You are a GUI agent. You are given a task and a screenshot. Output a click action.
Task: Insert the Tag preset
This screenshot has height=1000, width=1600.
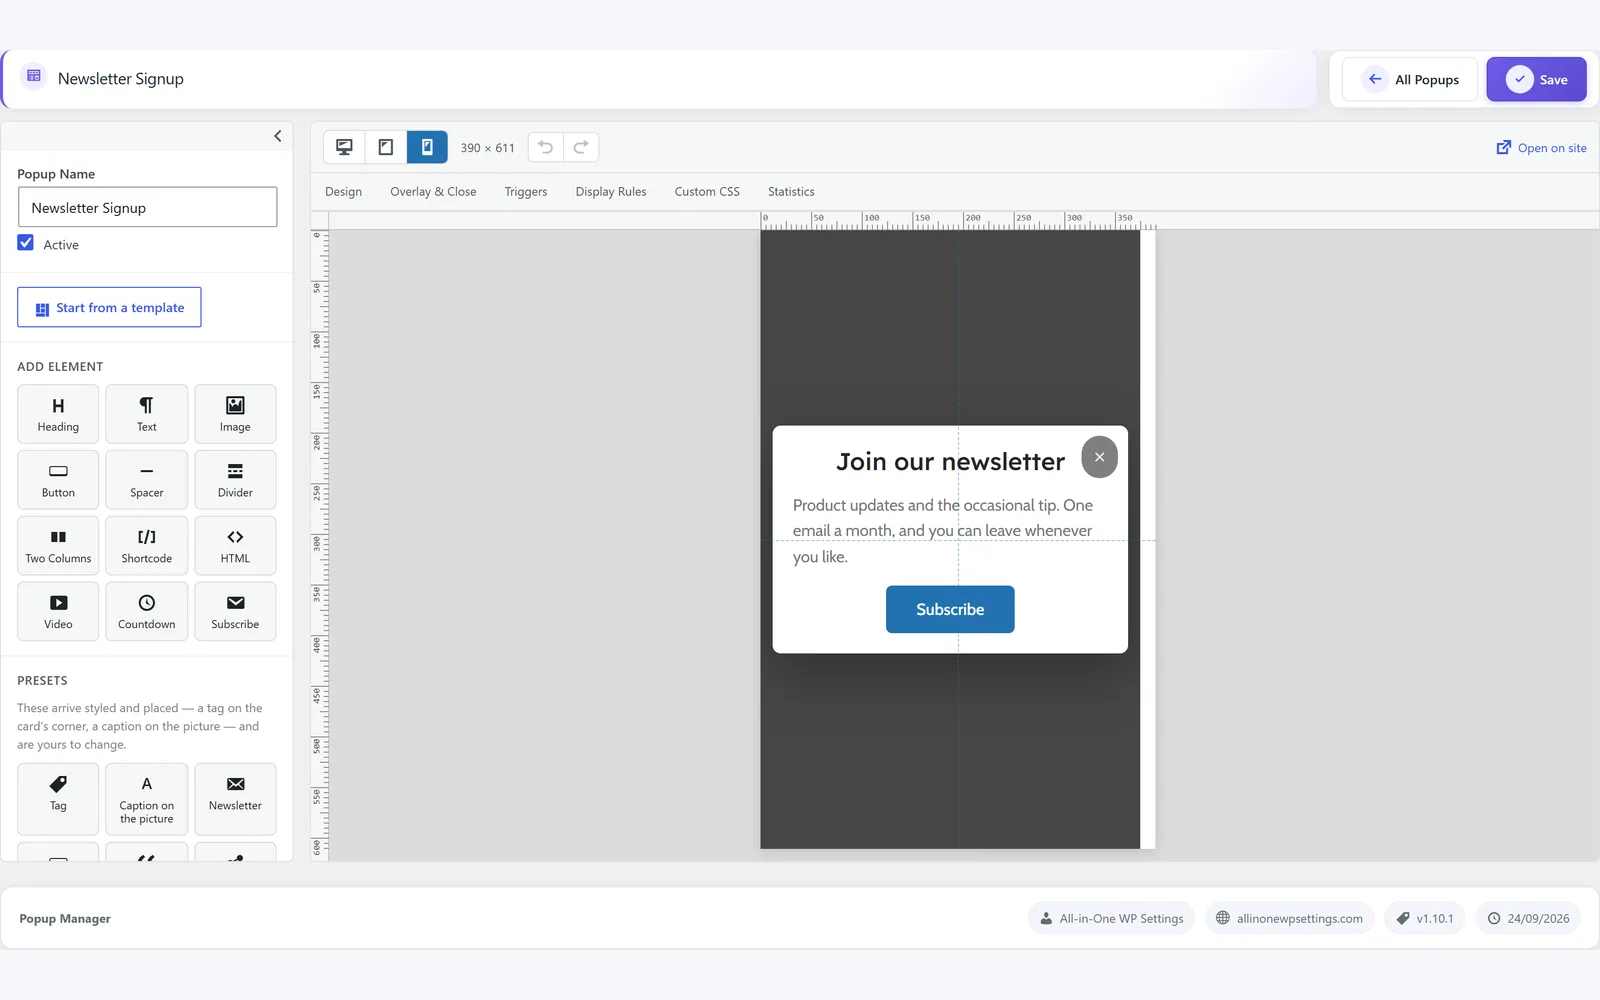[58, 799]
